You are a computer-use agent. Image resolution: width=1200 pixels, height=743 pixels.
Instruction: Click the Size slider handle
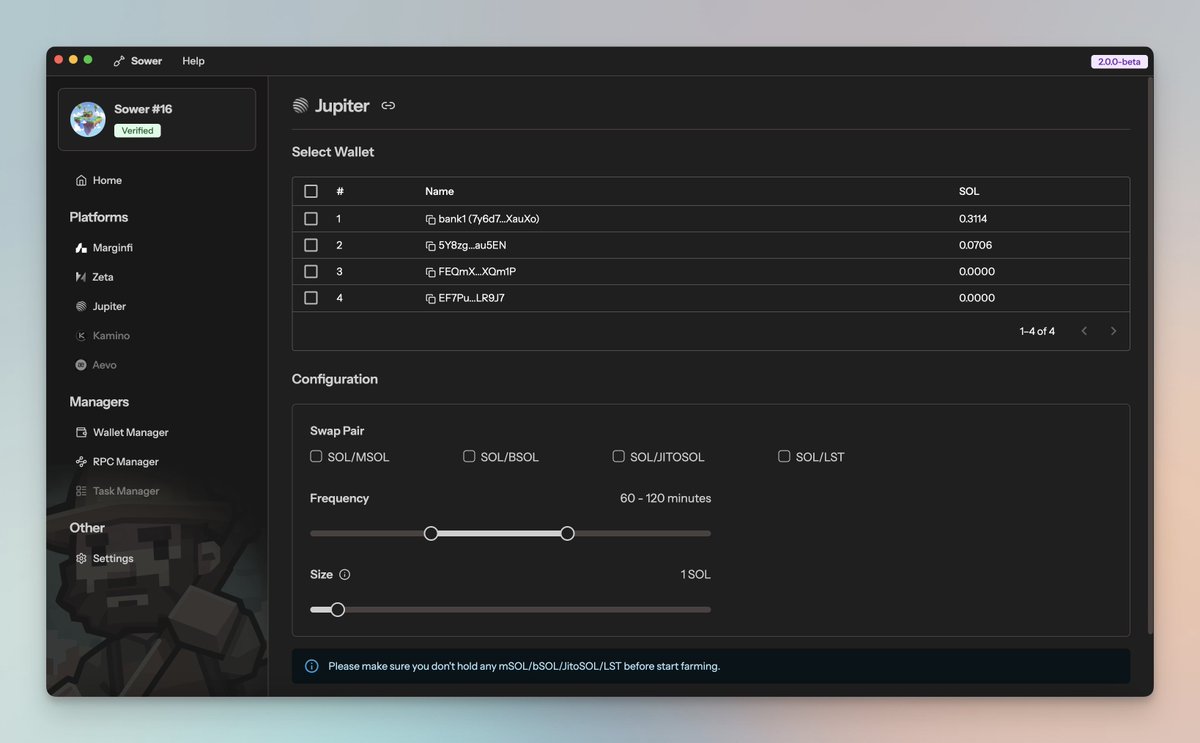pyautogui.click(x=337, y=609)
